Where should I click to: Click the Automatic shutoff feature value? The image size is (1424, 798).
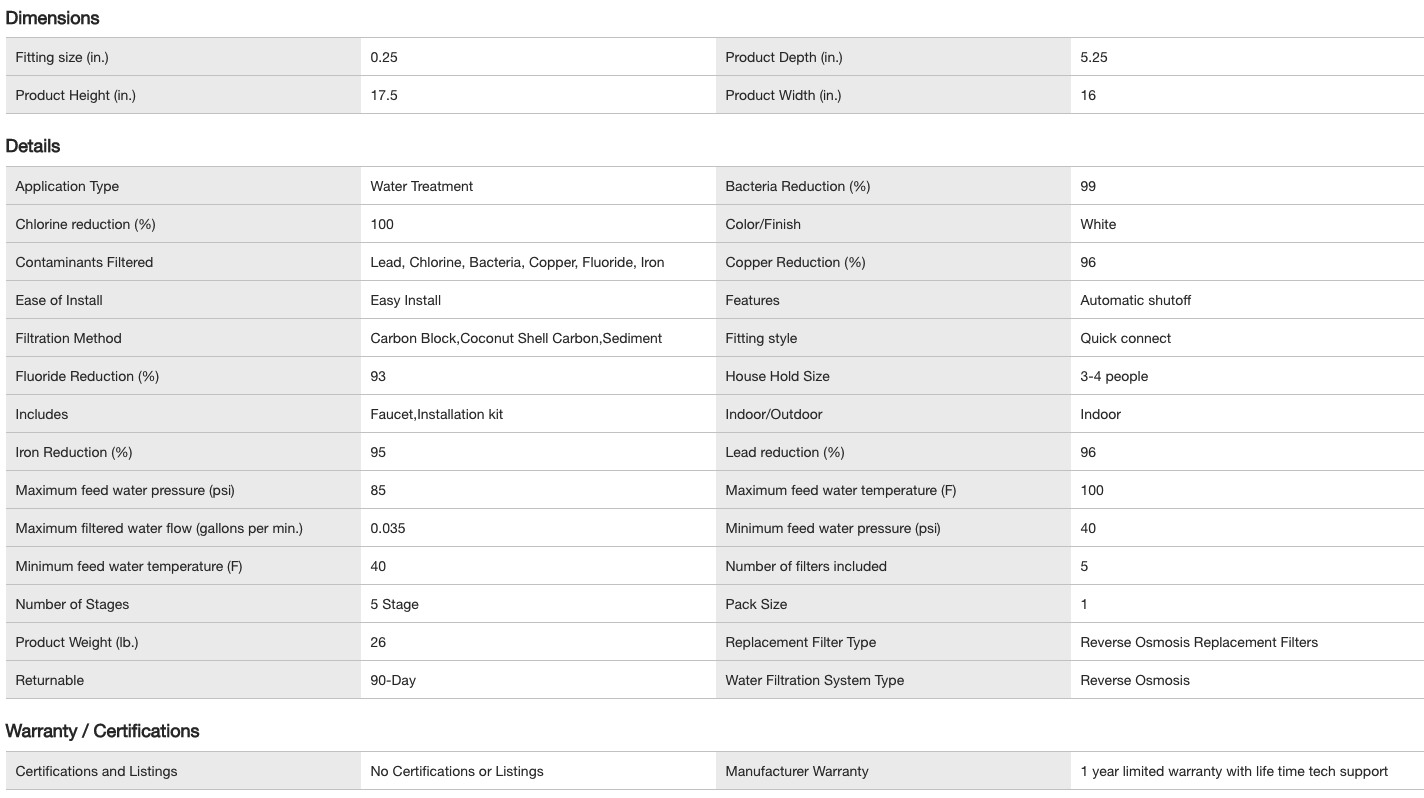1135,300
